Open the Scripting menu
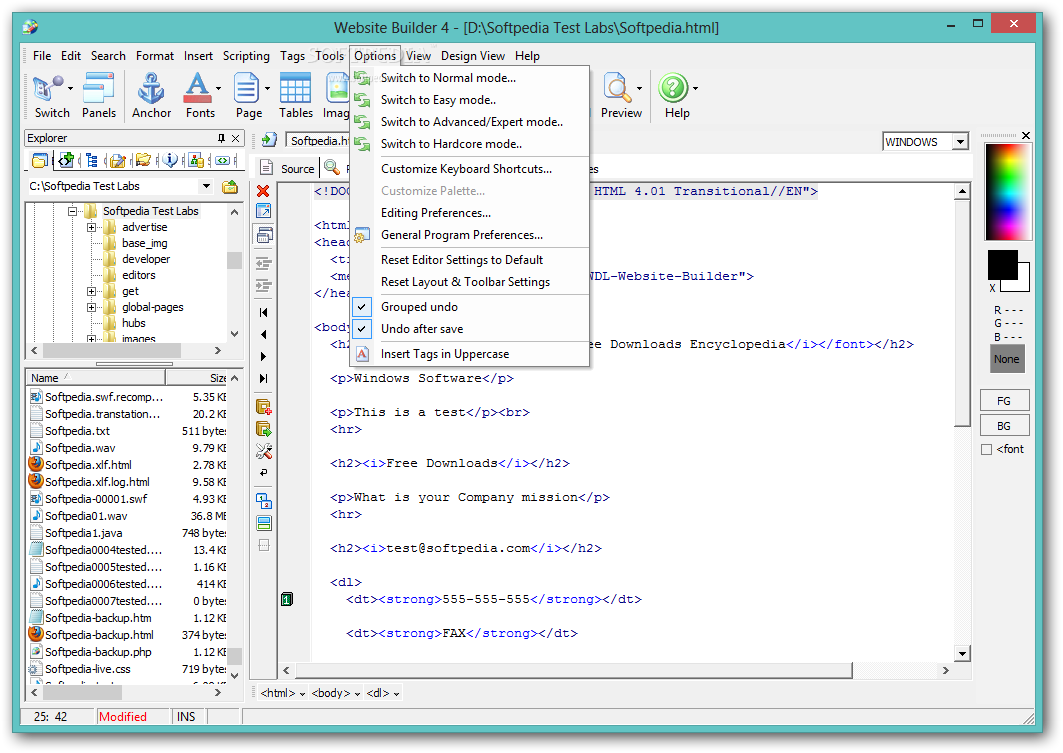This screenshot has width=1063, height=753. pos(246,56)
